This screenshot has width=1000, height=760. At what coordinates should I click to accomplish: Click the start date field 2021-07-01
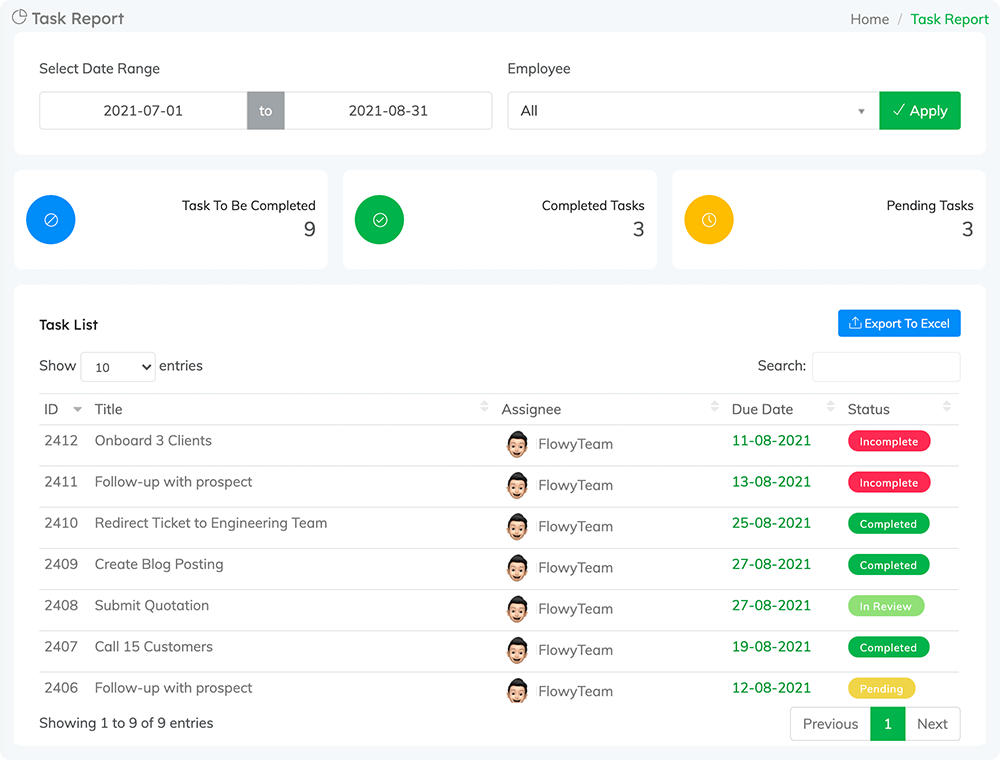[x=143, y=111]
